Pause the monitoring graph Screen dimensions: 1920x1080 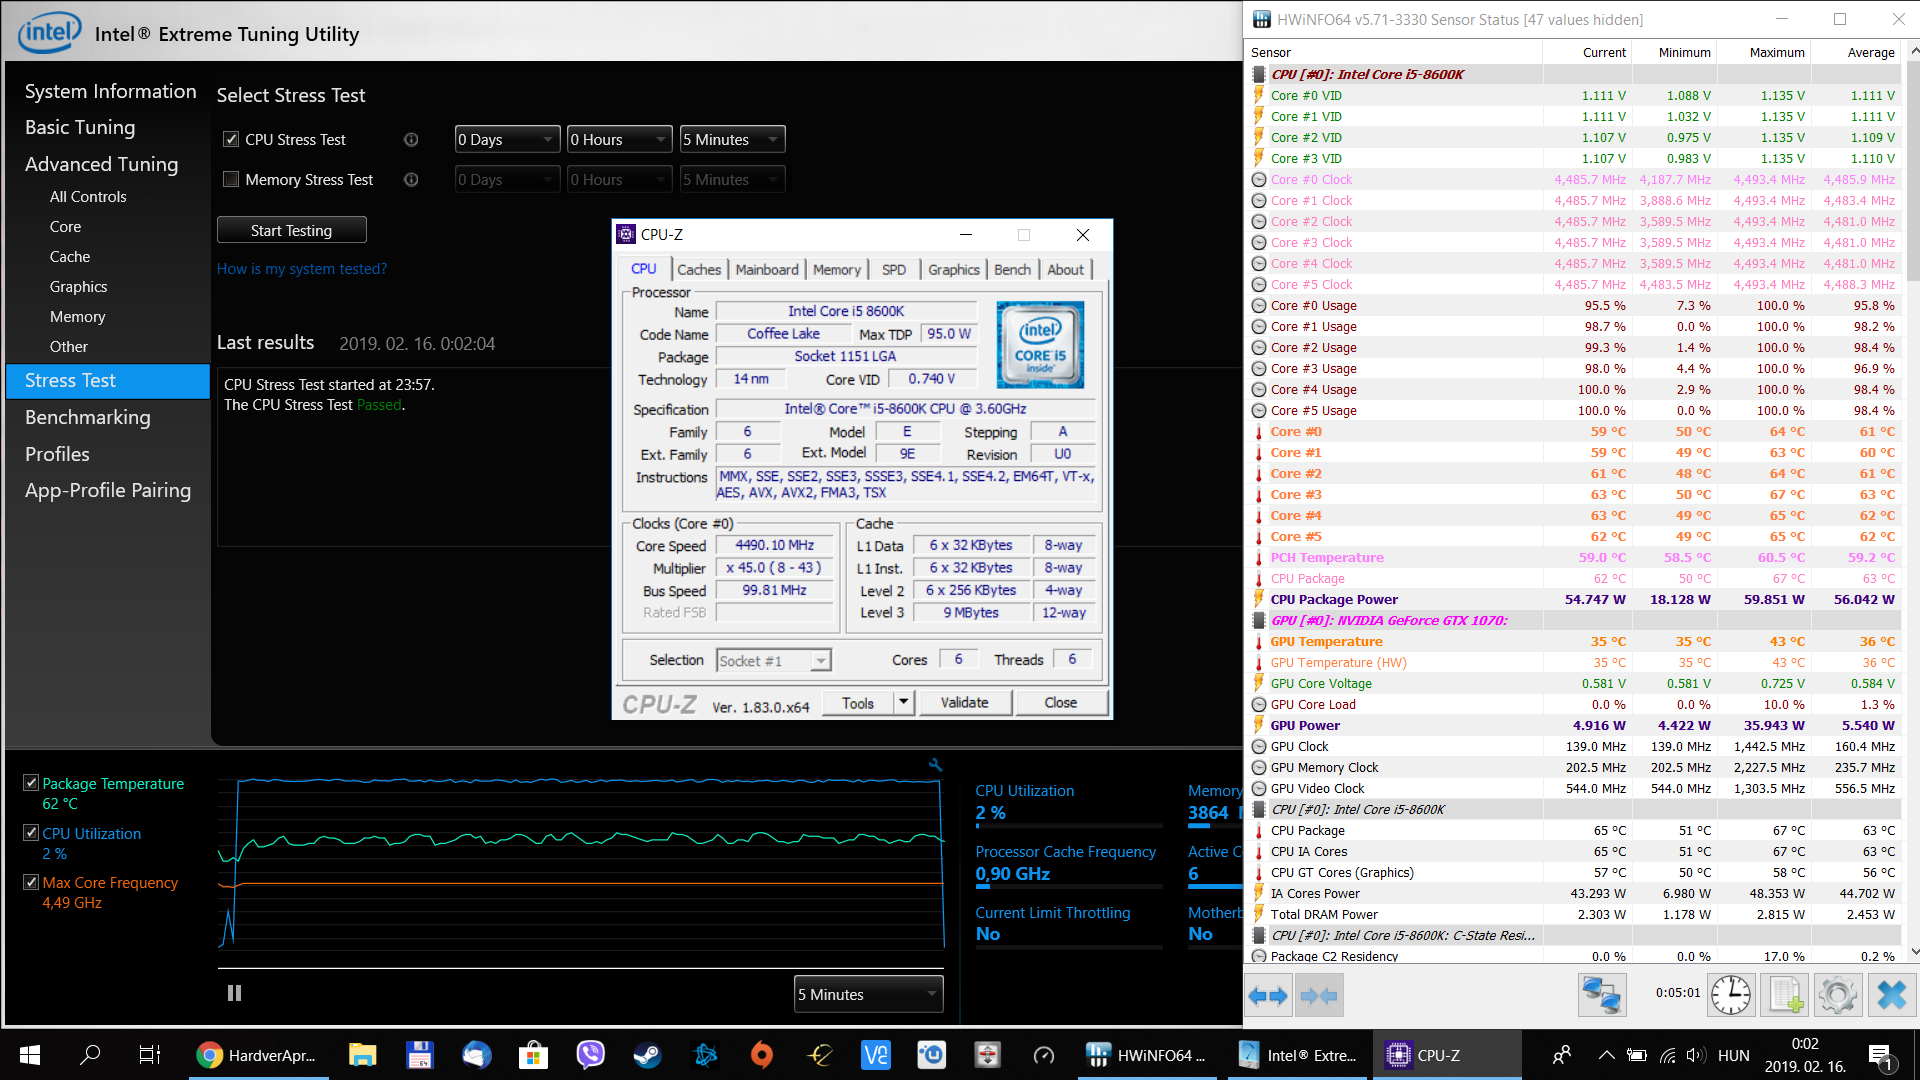(x=234, y=993)
